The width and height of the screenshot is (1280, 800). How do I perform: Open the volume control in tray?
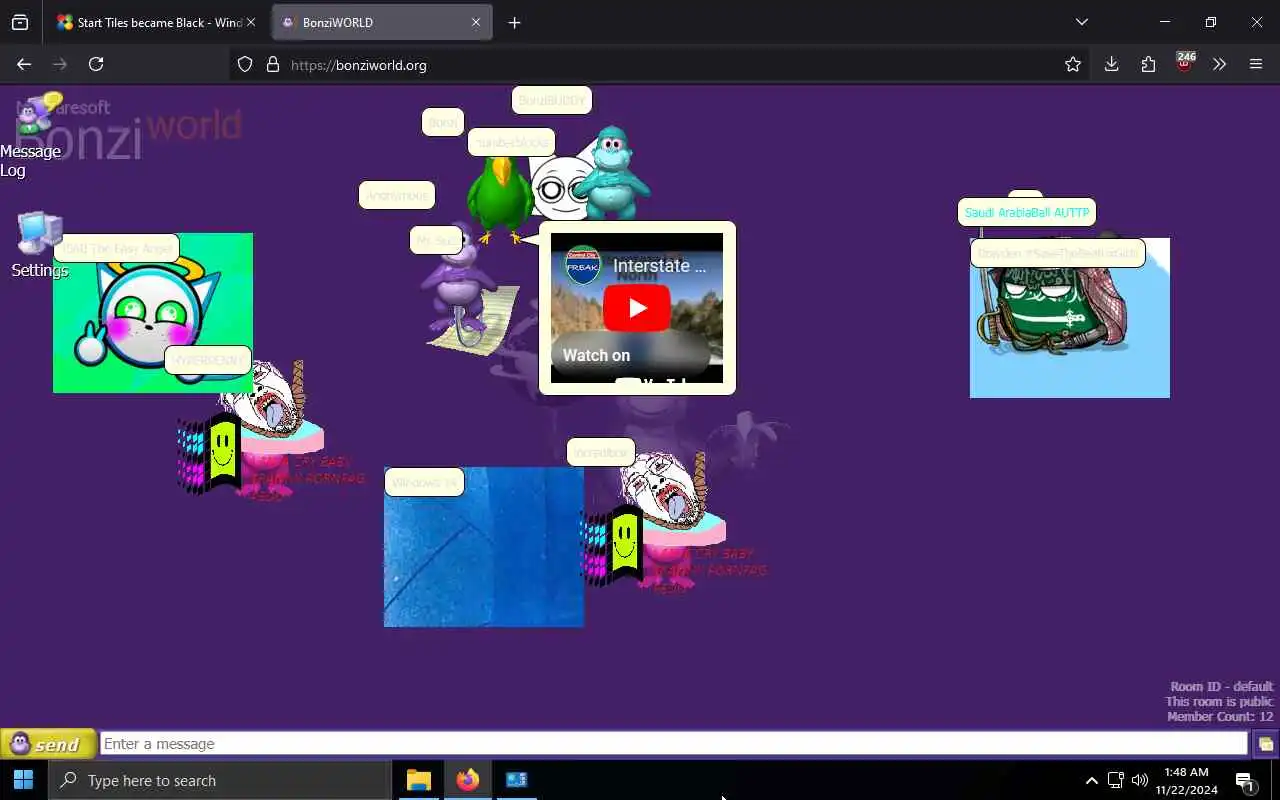1140,780
